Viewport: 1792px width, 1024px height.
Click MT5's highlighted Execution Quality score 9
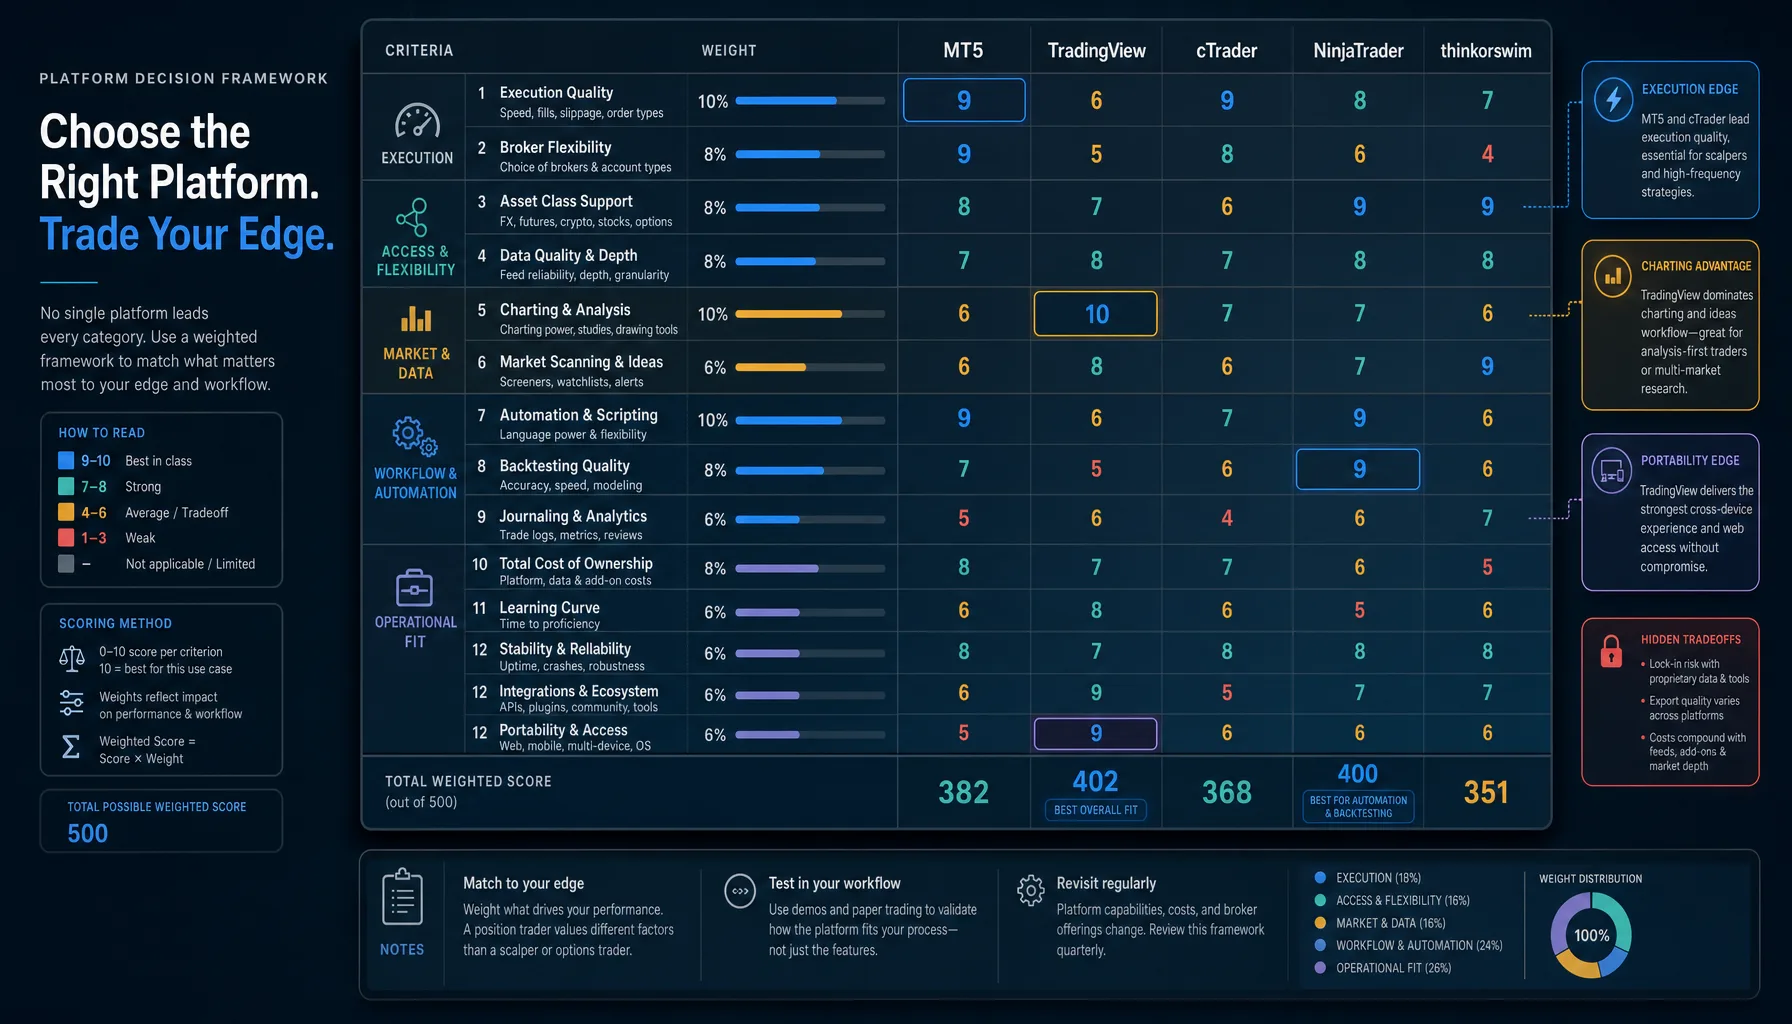964,100
